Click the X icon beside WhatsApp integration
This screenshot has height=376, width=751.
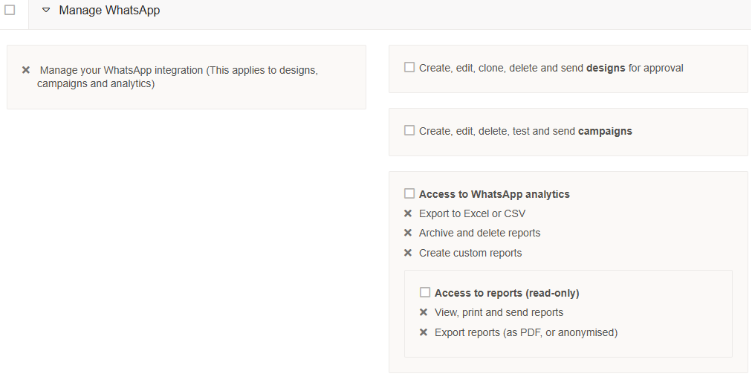pyautogui.click(x=26, y=70)
